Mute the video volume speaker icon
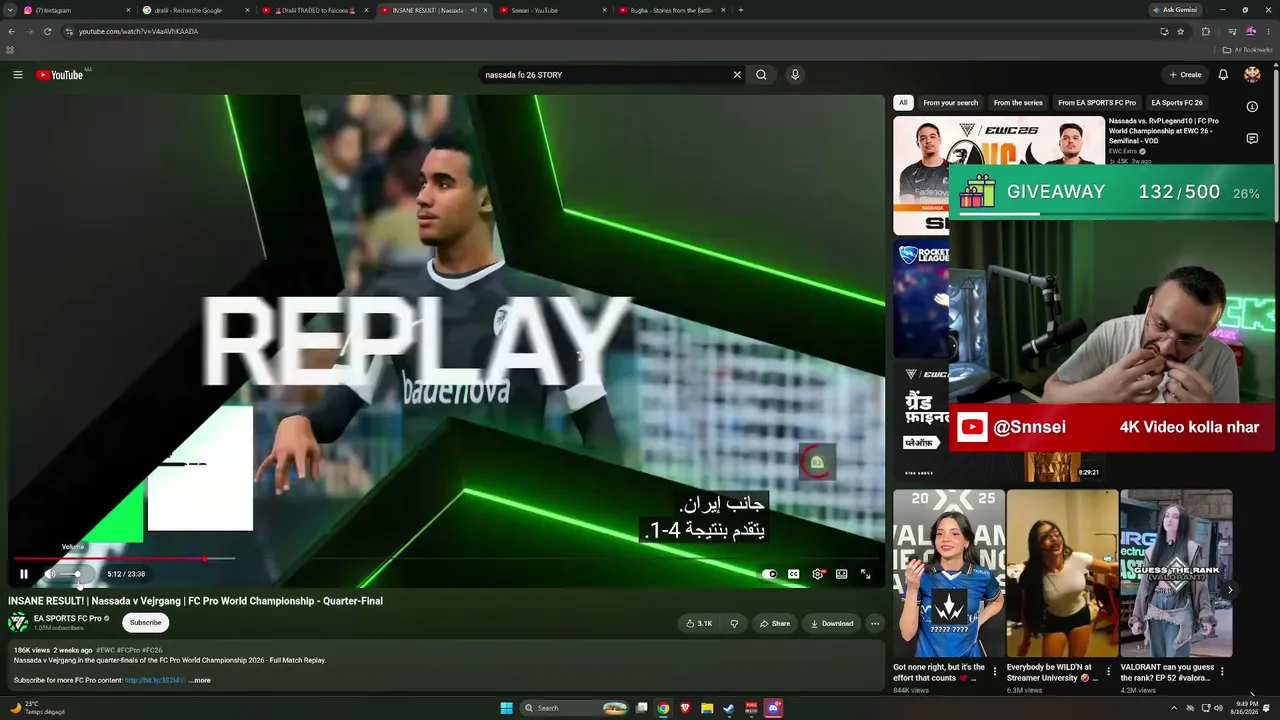This screenshot has width=1280, height=720. click(50, 574)
